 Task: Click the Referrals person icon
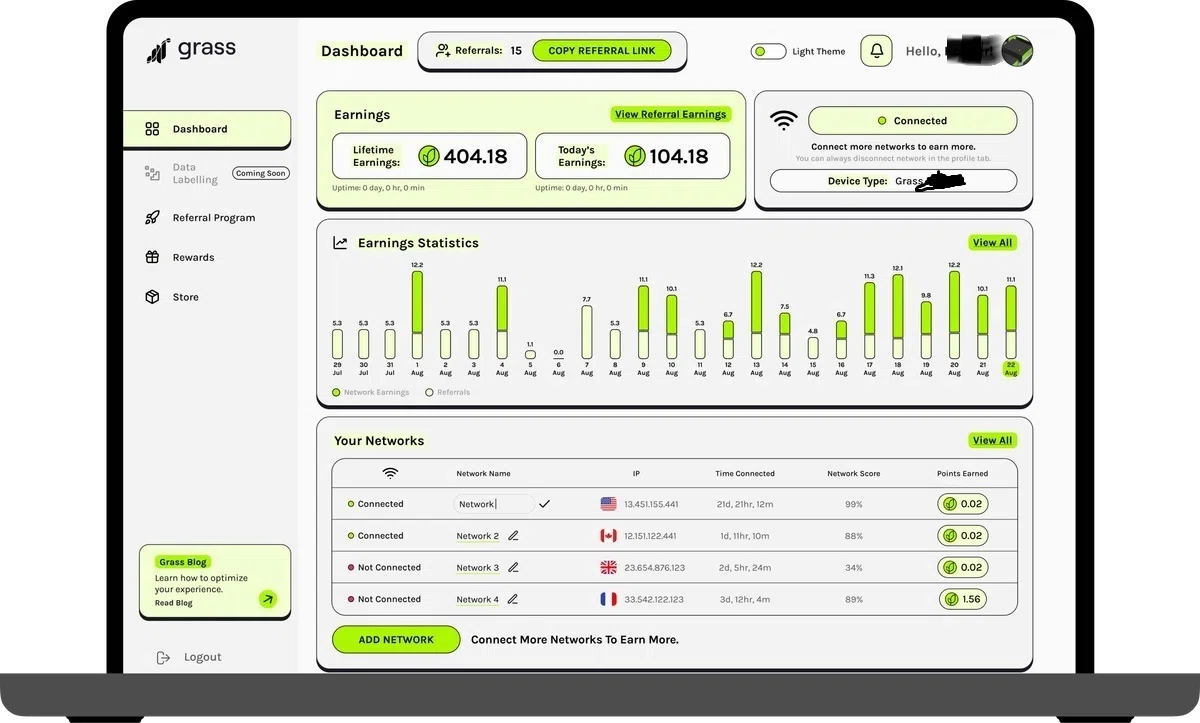[x=443, y=51]
